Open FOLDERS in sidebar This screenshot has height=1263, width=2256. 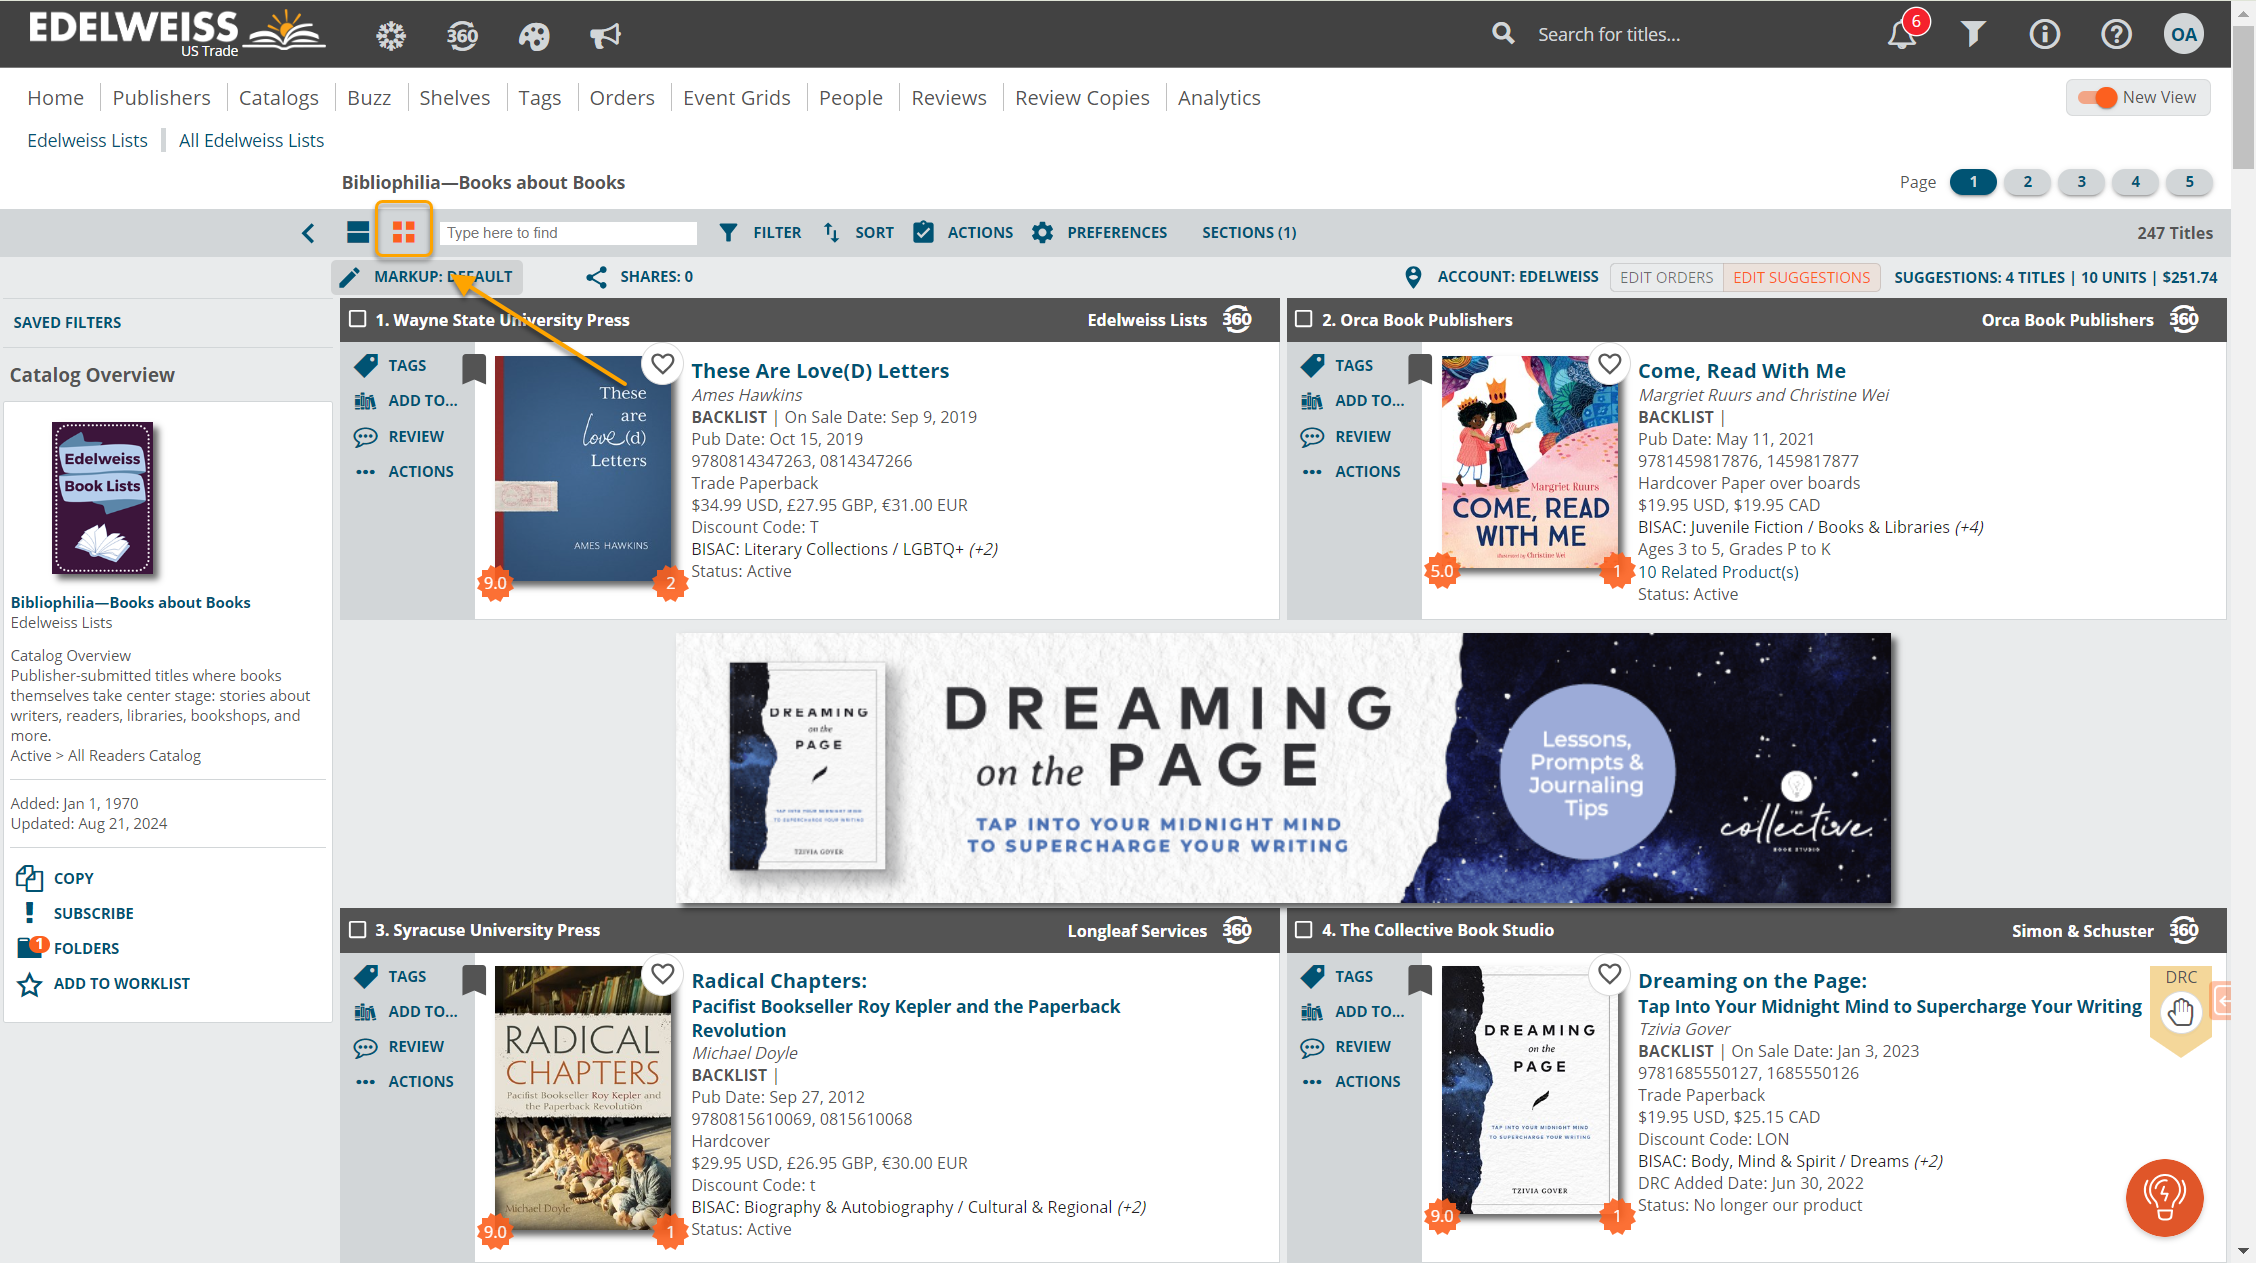68,948
